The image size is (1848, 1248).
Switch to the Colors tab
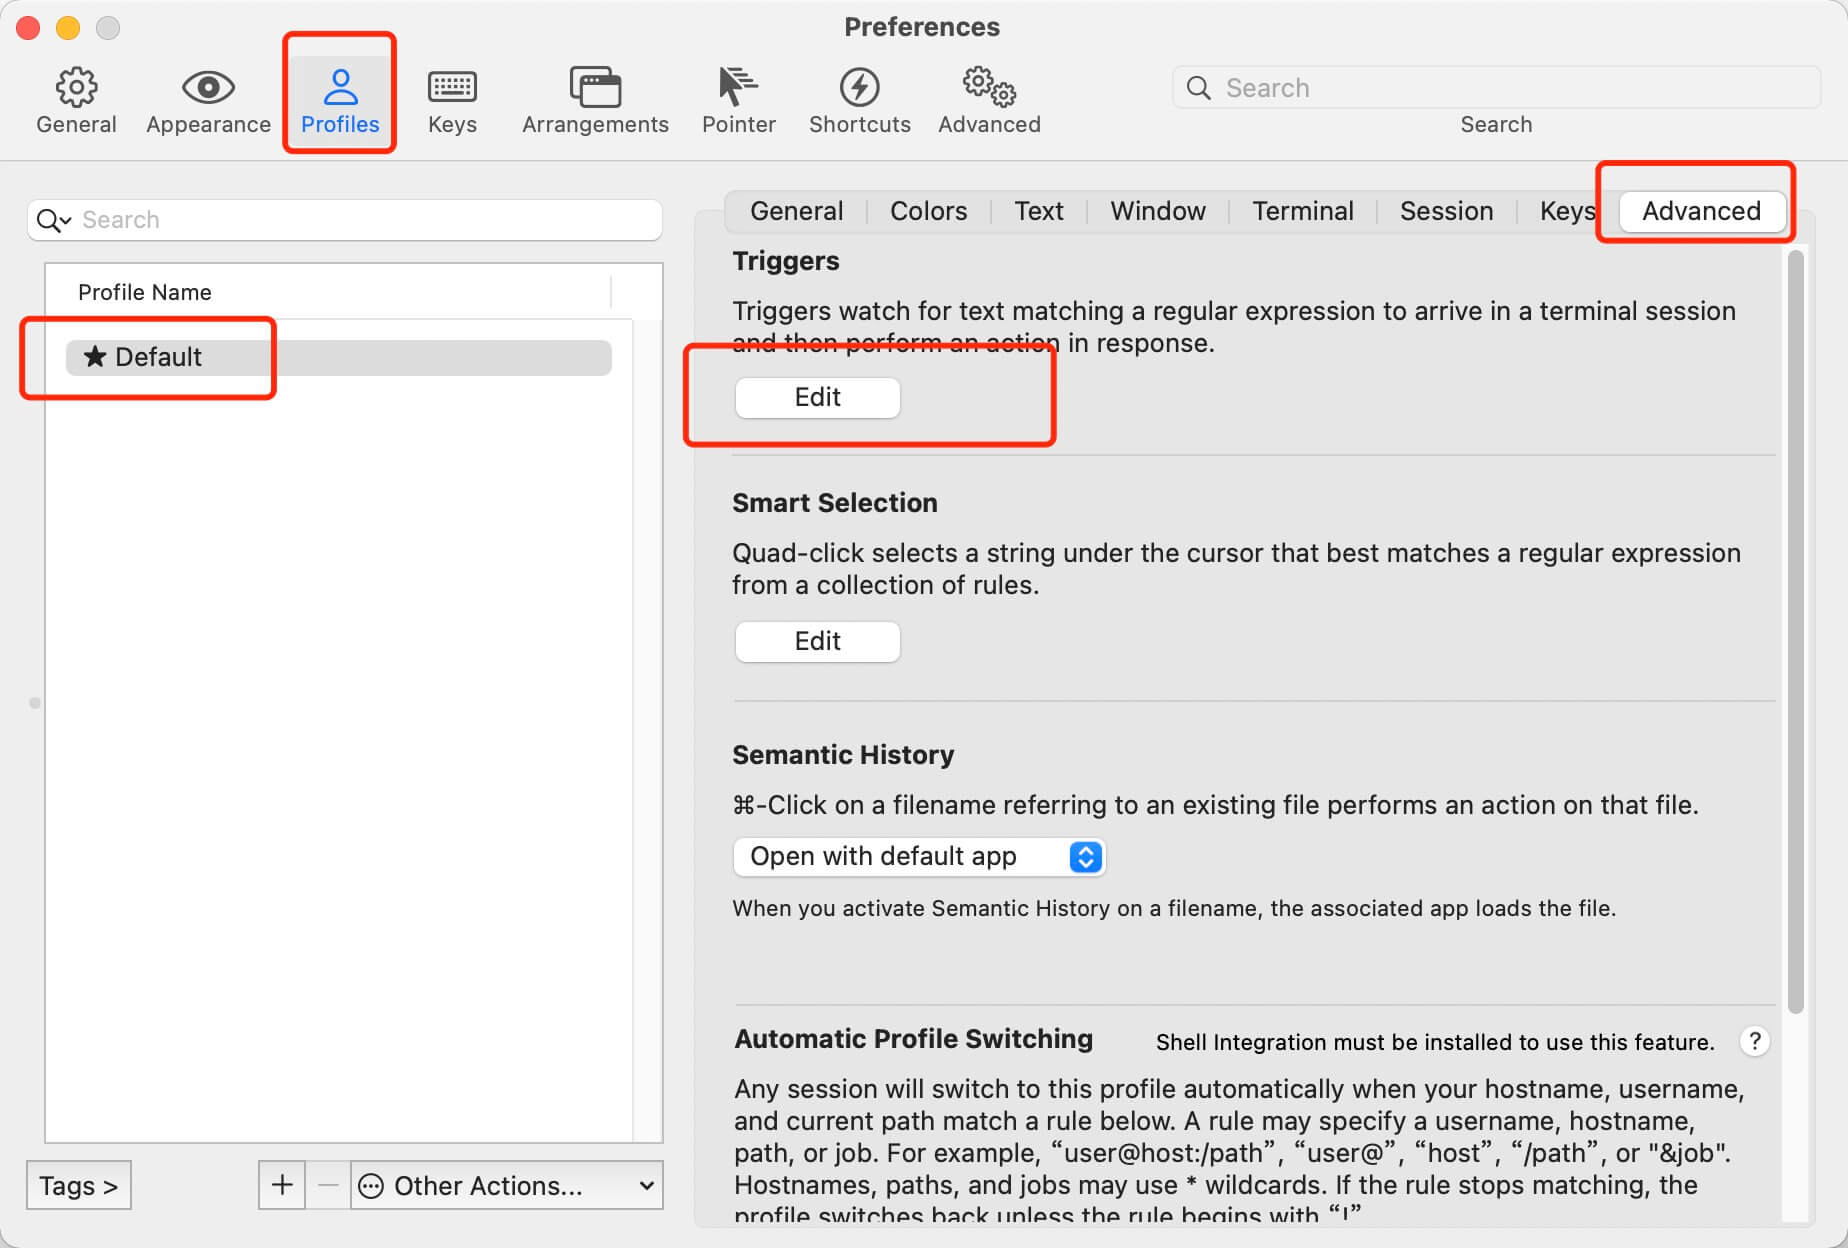(928, 211)
